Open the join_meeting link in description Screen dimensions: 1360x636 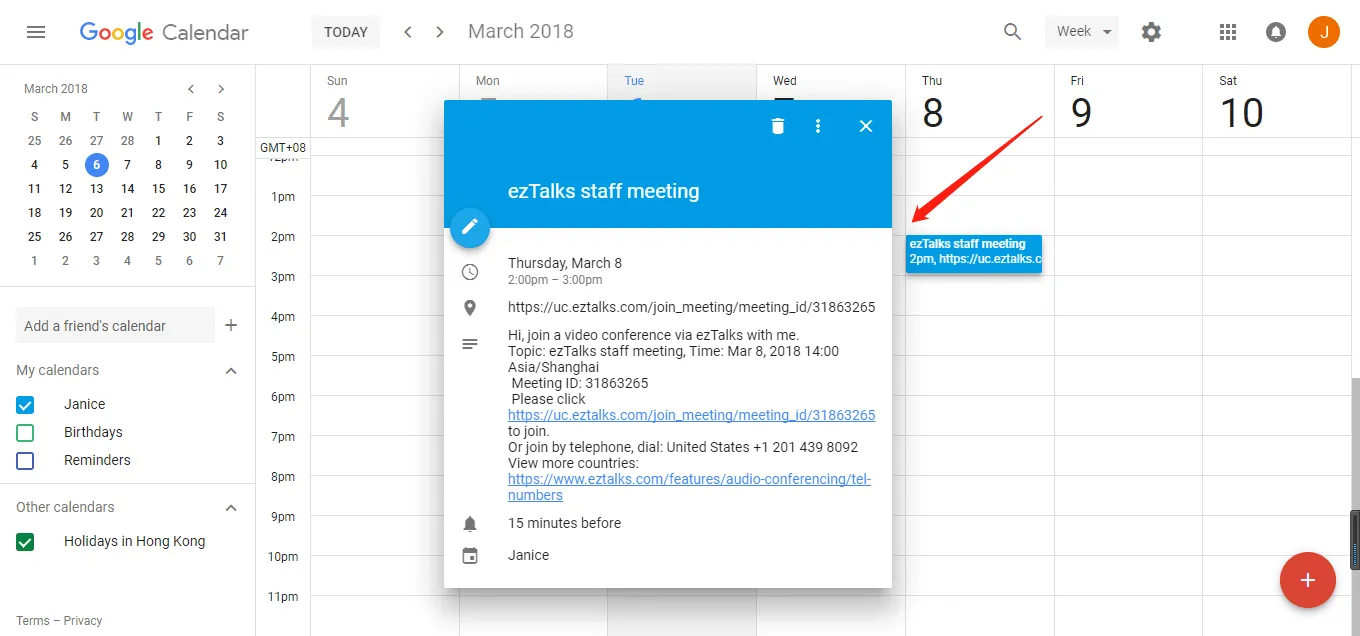click(691, 415)
